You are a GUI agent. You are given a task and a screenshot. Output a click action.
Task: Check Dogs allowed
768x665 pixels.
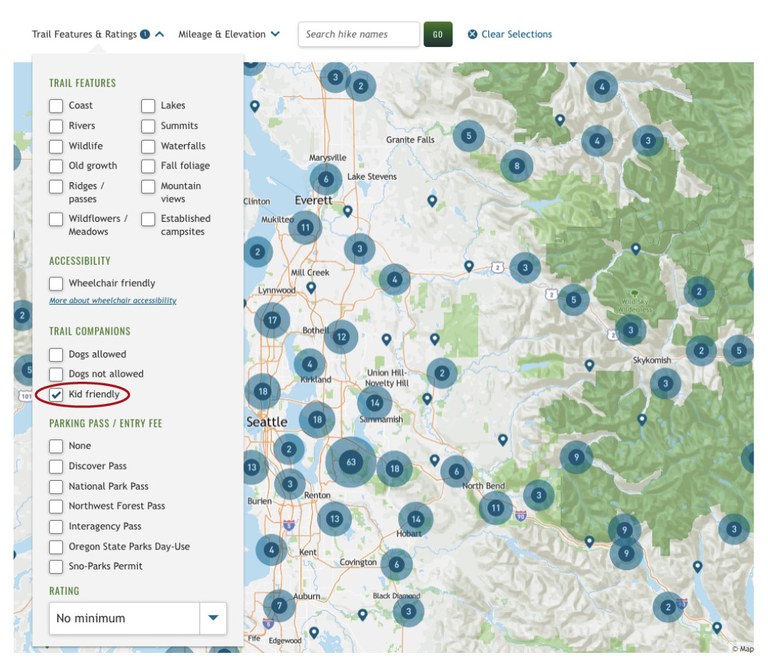point(56,355)
